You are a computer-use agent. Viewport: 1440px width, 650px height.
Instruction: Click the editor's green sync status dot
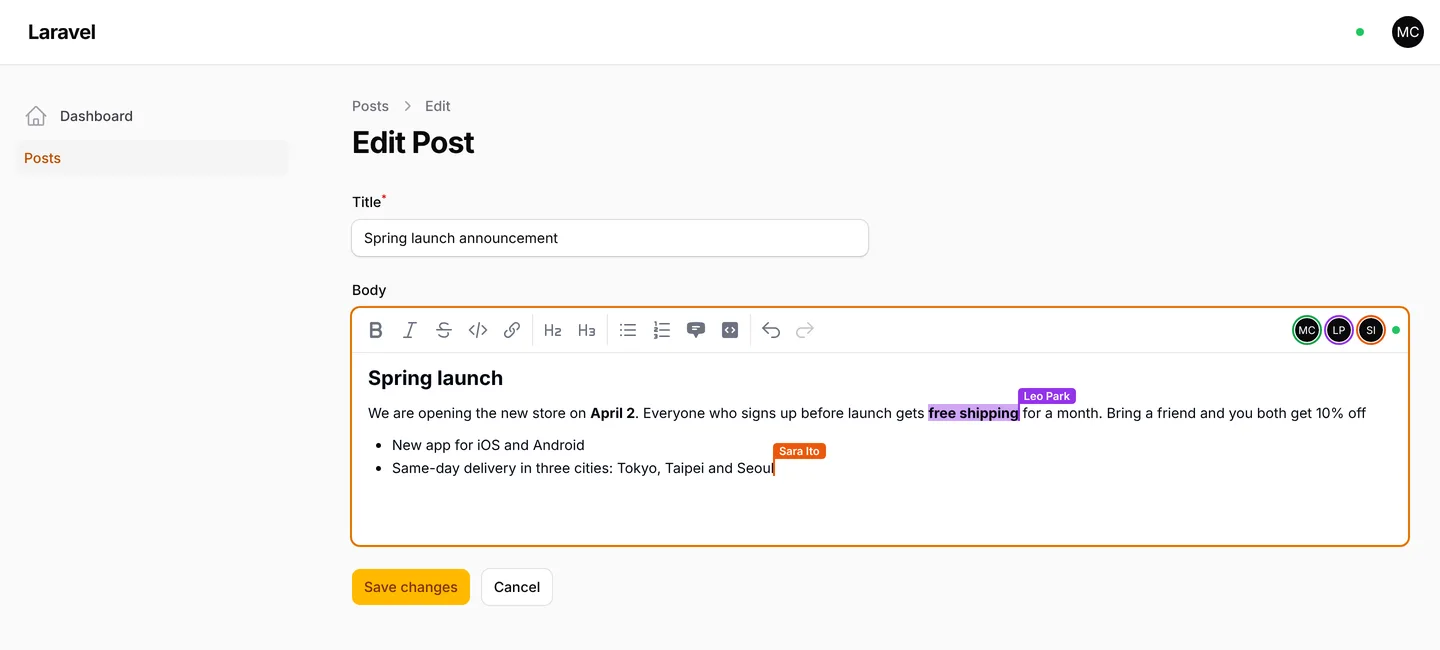point(1396,330)
